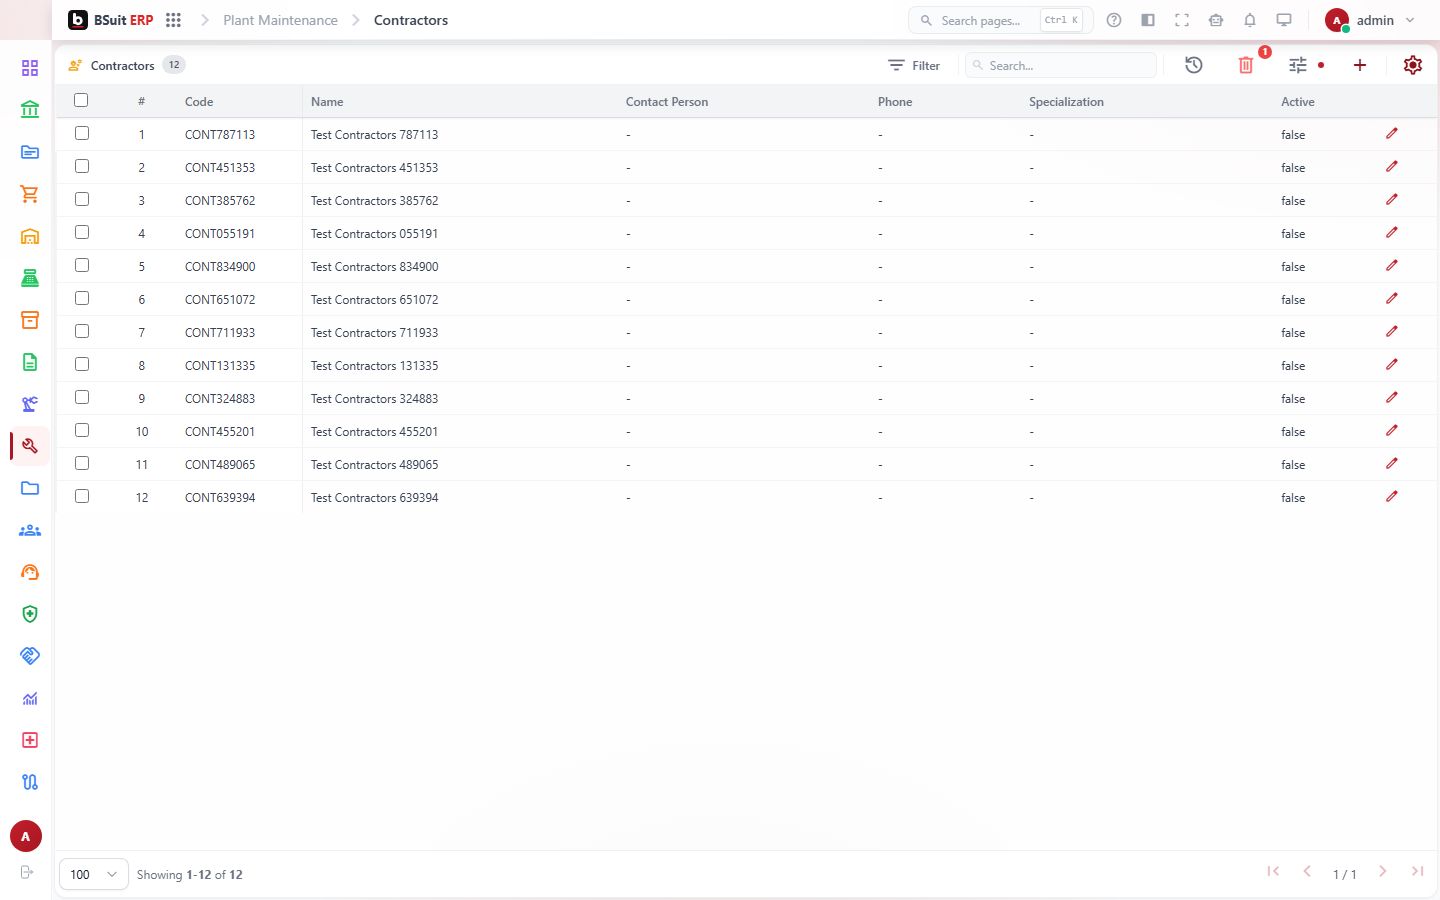The width and height of the screenshot is (1440, 900).
Task: Open the dashboard grid icon in sidebar
Action: [30, 68]
